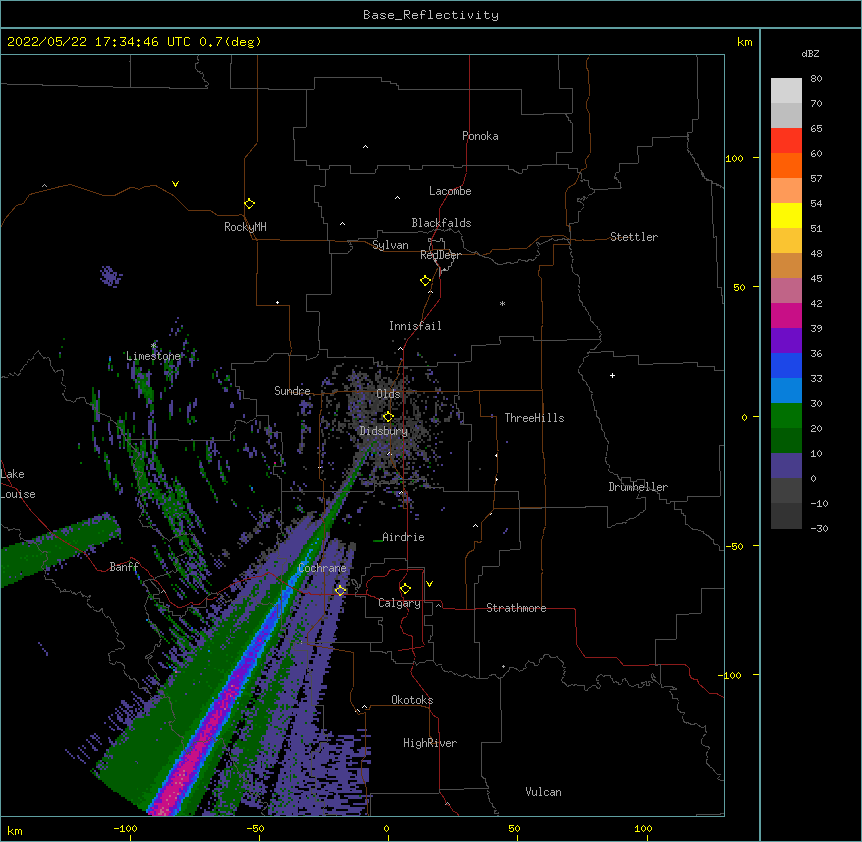Click the Cochrane town label
This screenshot has height=842, width=862.
tap(322, 568)
